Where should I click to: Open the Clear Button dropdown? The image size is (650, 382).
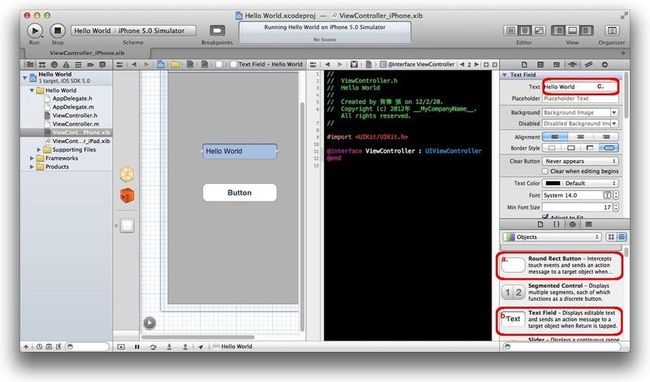(x=580, y=161)
